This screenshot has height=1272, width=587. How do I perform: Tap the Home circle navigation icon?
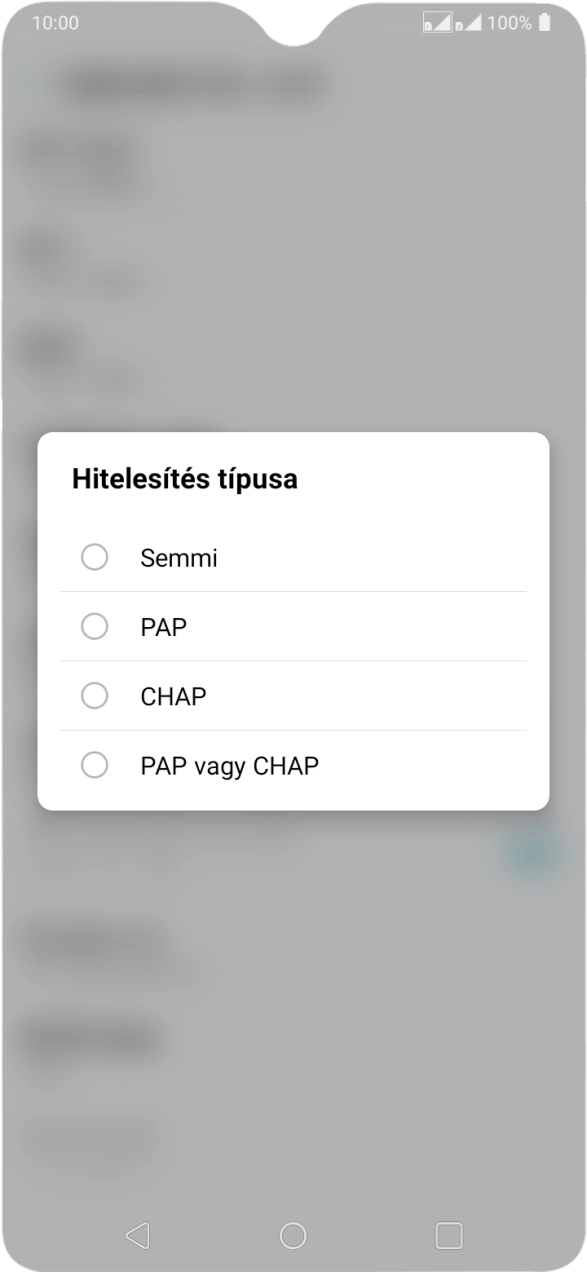[x=293, y=1235]
